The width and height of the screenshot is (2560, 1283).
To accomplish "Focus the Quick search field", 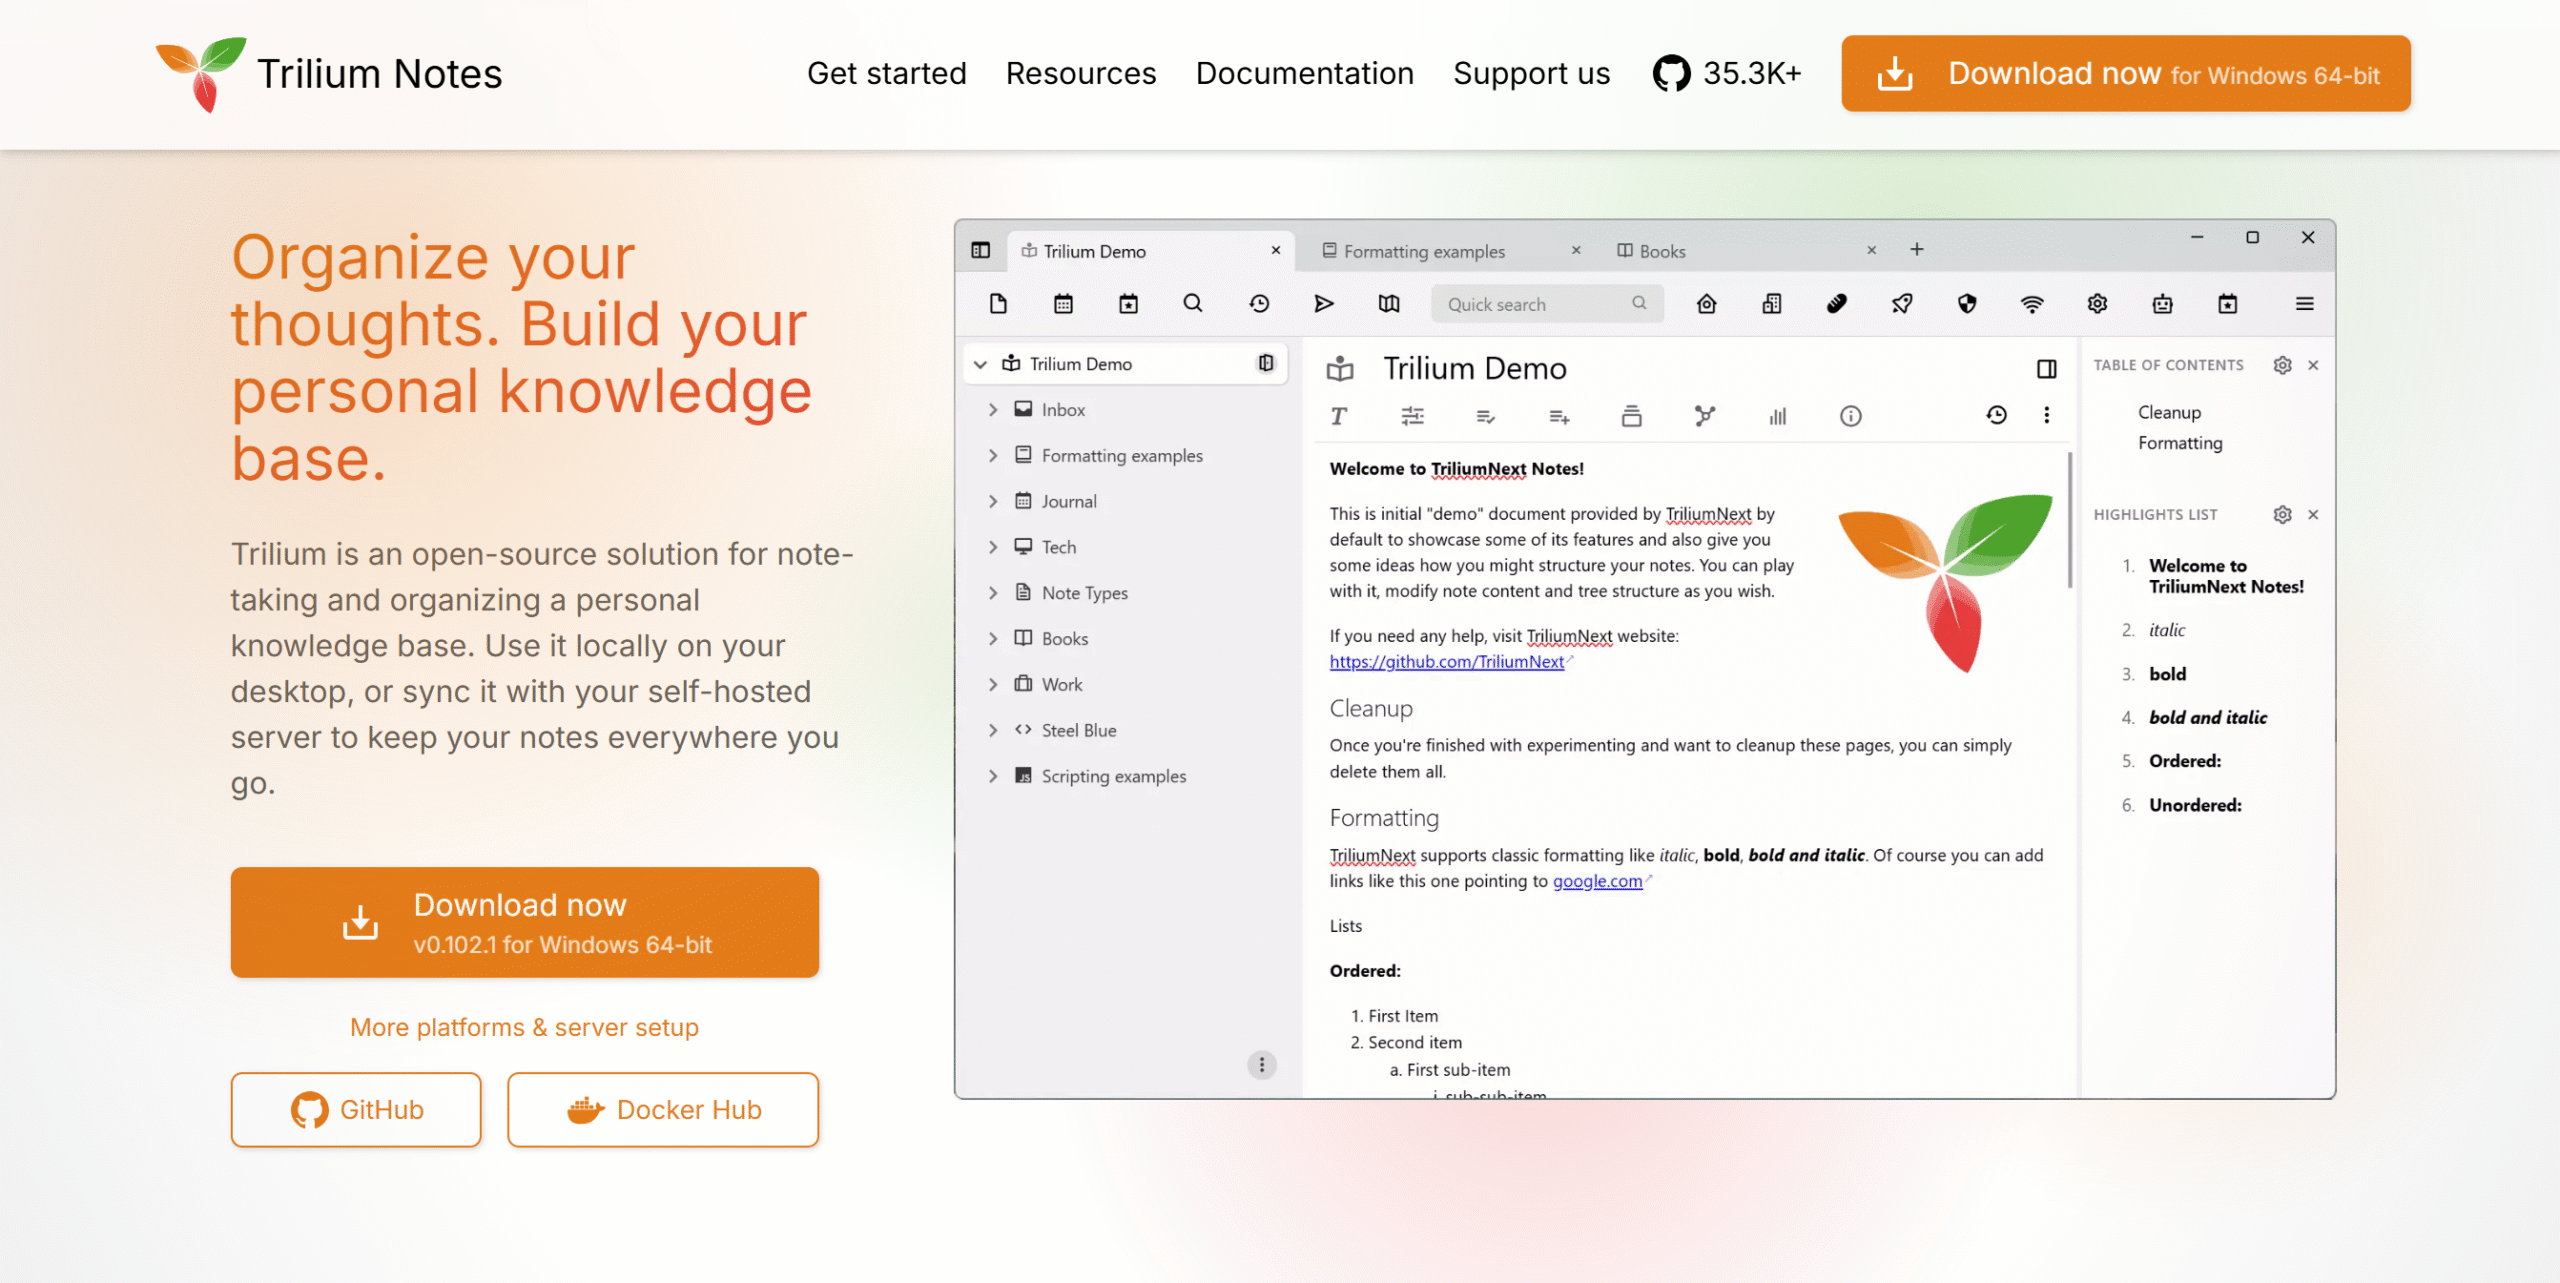I will coord(1547,304).
